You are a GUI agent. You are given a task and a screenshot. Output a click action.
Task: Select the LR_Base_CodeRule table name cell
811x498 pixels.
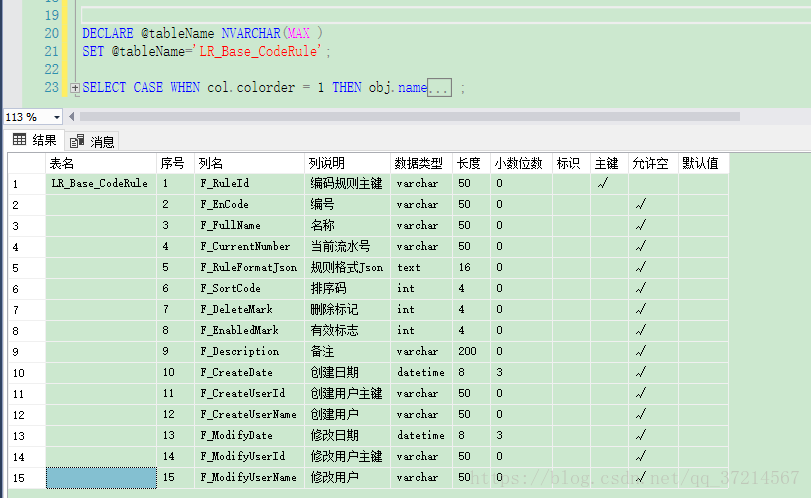pos(101,184)
